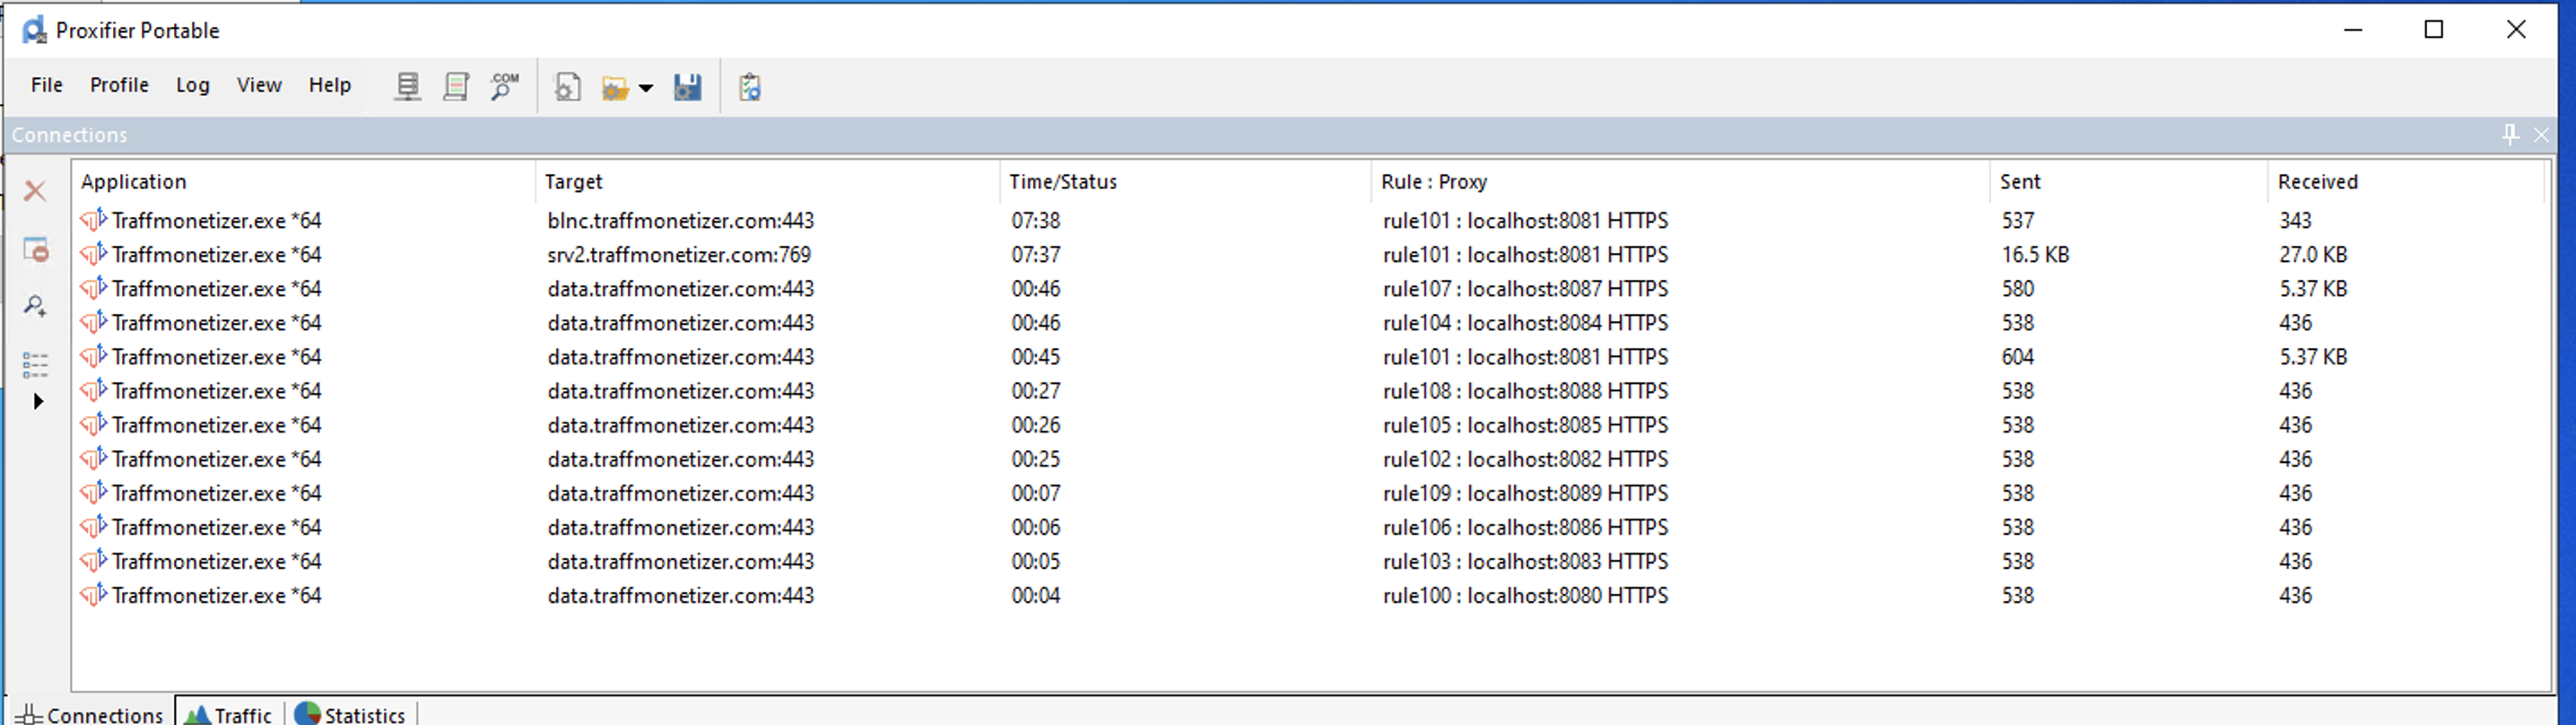Viewport: 2576px width, 725px height.
Task: Click connection icon in the rule100 row
Action: click(93, 595)
